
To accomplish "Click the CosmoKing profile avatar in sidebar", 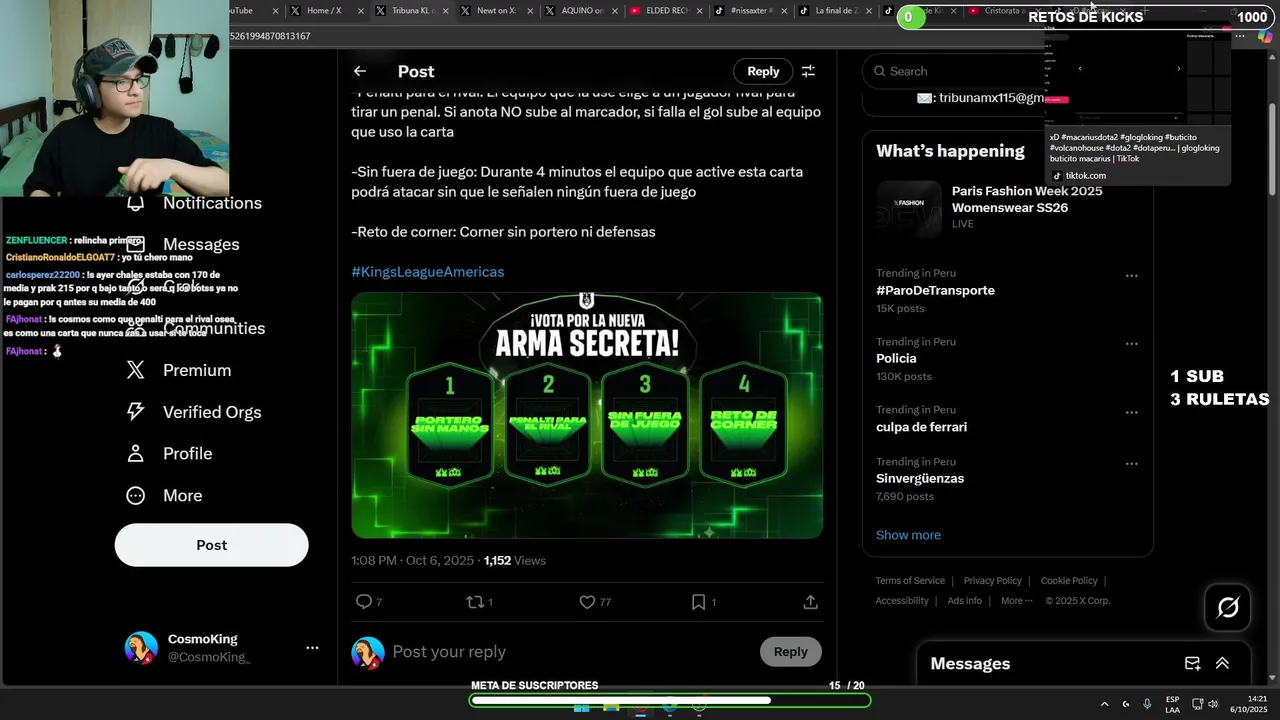I will coord(141,648).
